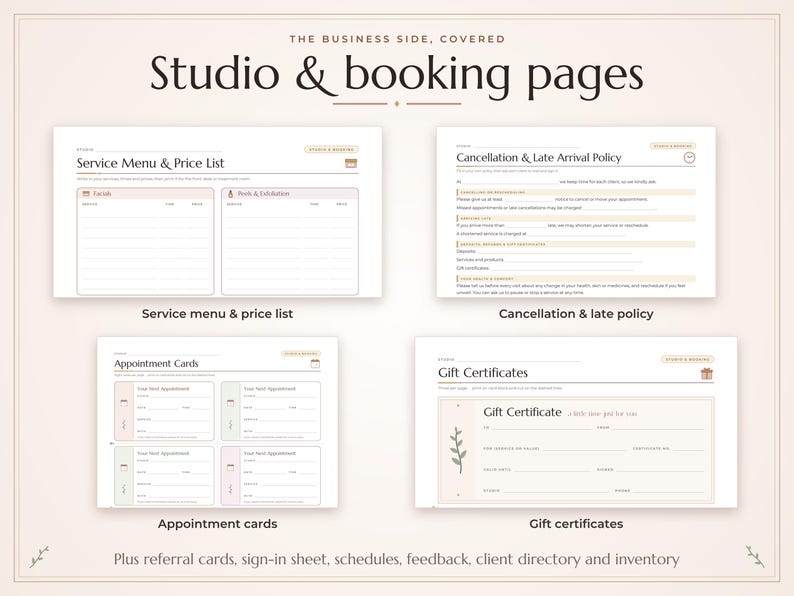
Task: Click the bottle icon next to Peels & Exfoliation
Action: coord(230,193)
